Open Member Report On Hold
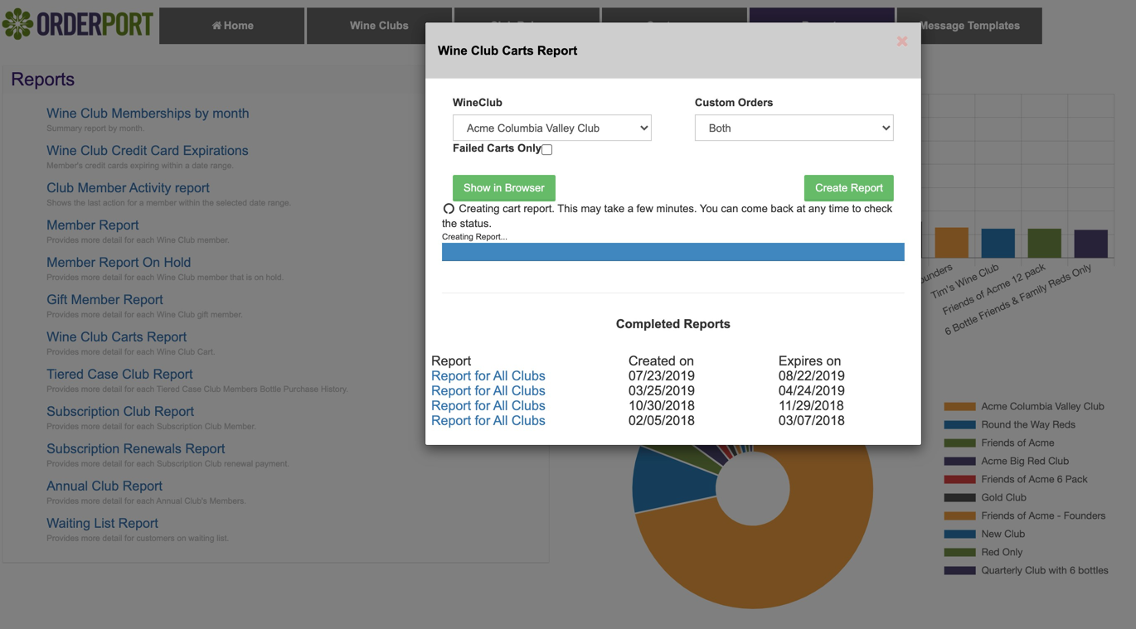The width and height of the screenshot is (1136, 630). (119, 262)
